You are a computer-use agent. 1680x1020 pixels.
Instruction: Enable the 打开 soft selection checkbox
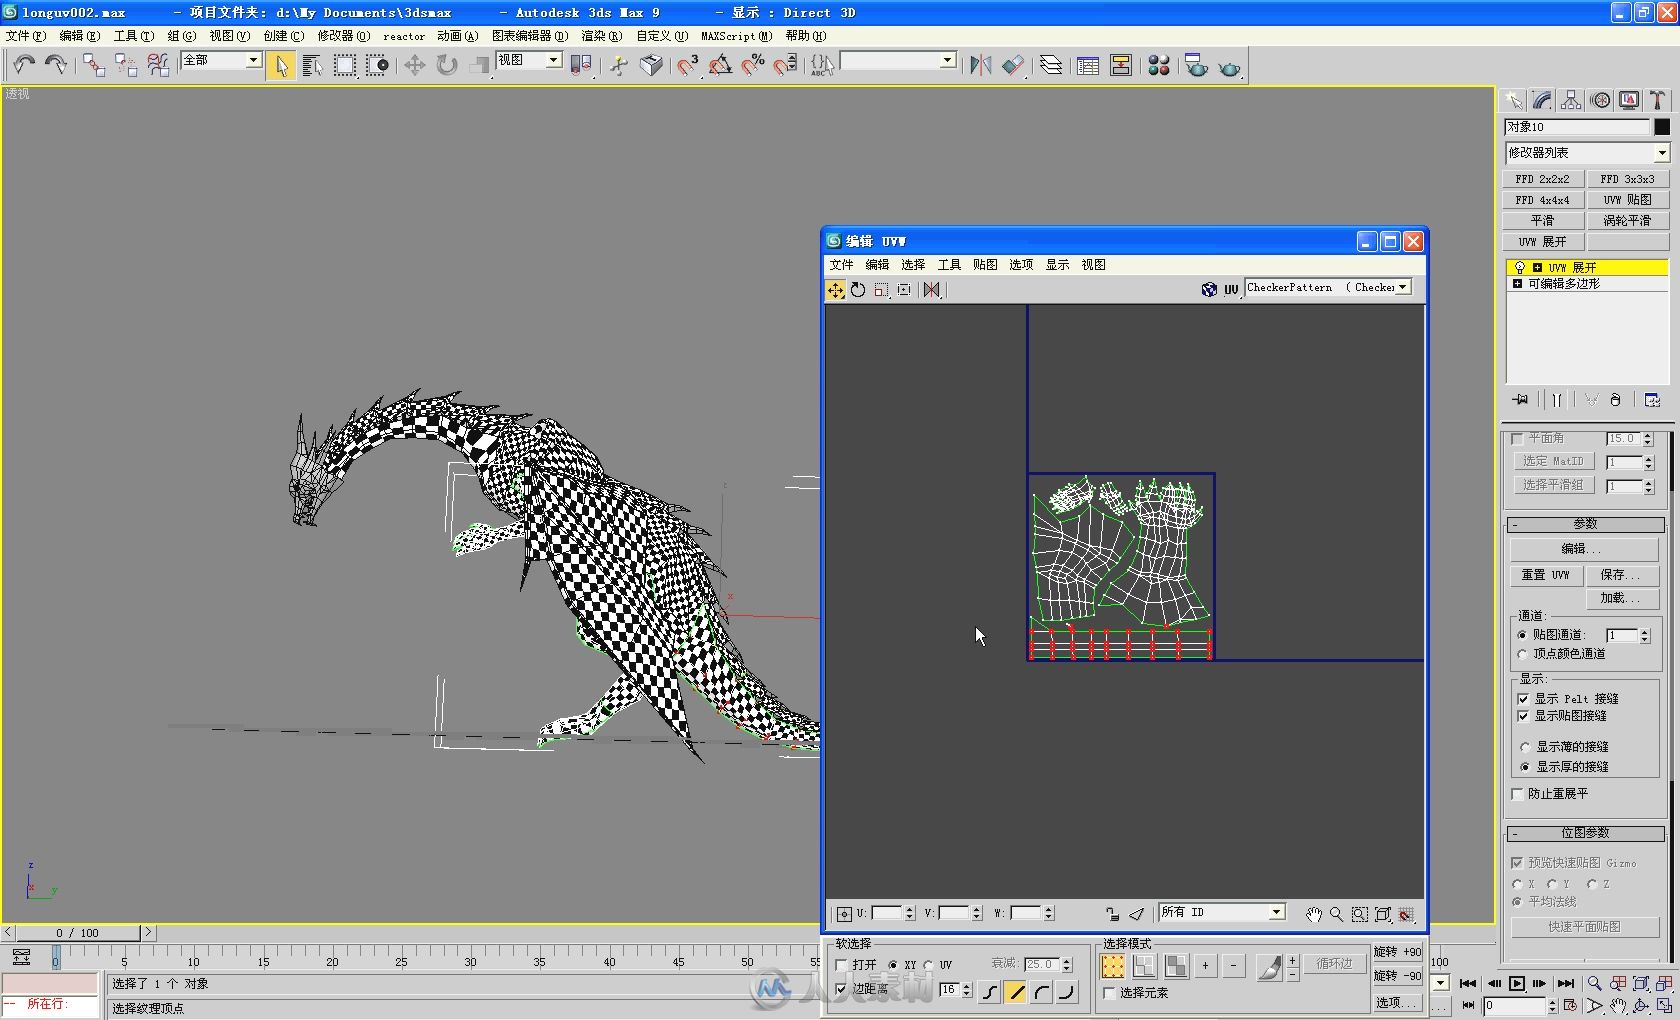pos(841,965)
